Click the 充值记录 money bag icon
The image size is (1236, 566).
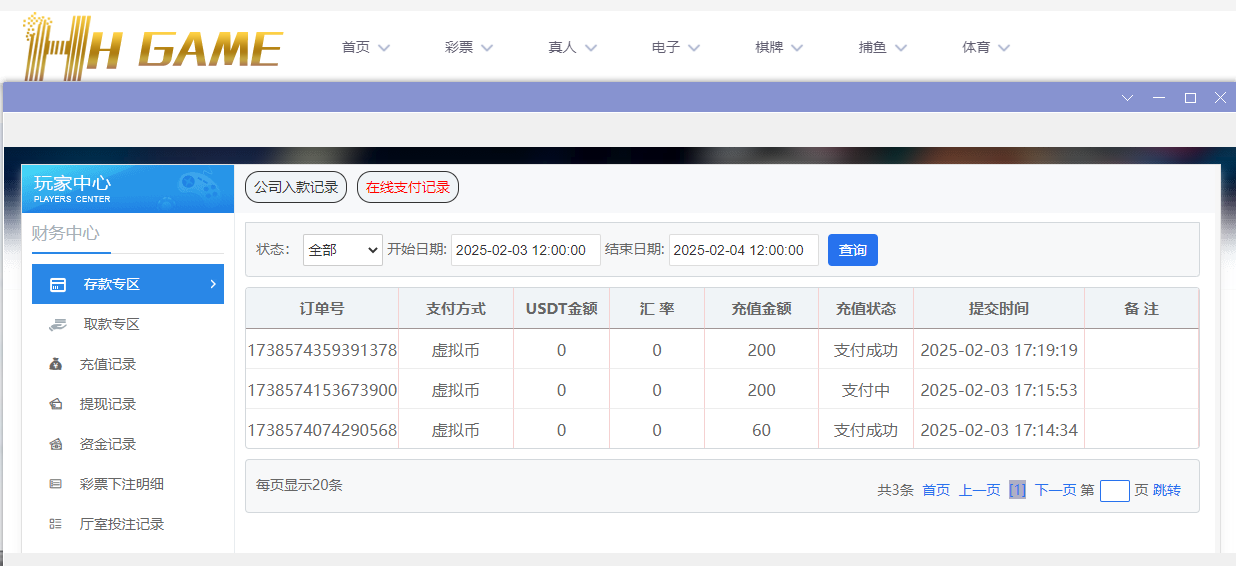point(56,364)
